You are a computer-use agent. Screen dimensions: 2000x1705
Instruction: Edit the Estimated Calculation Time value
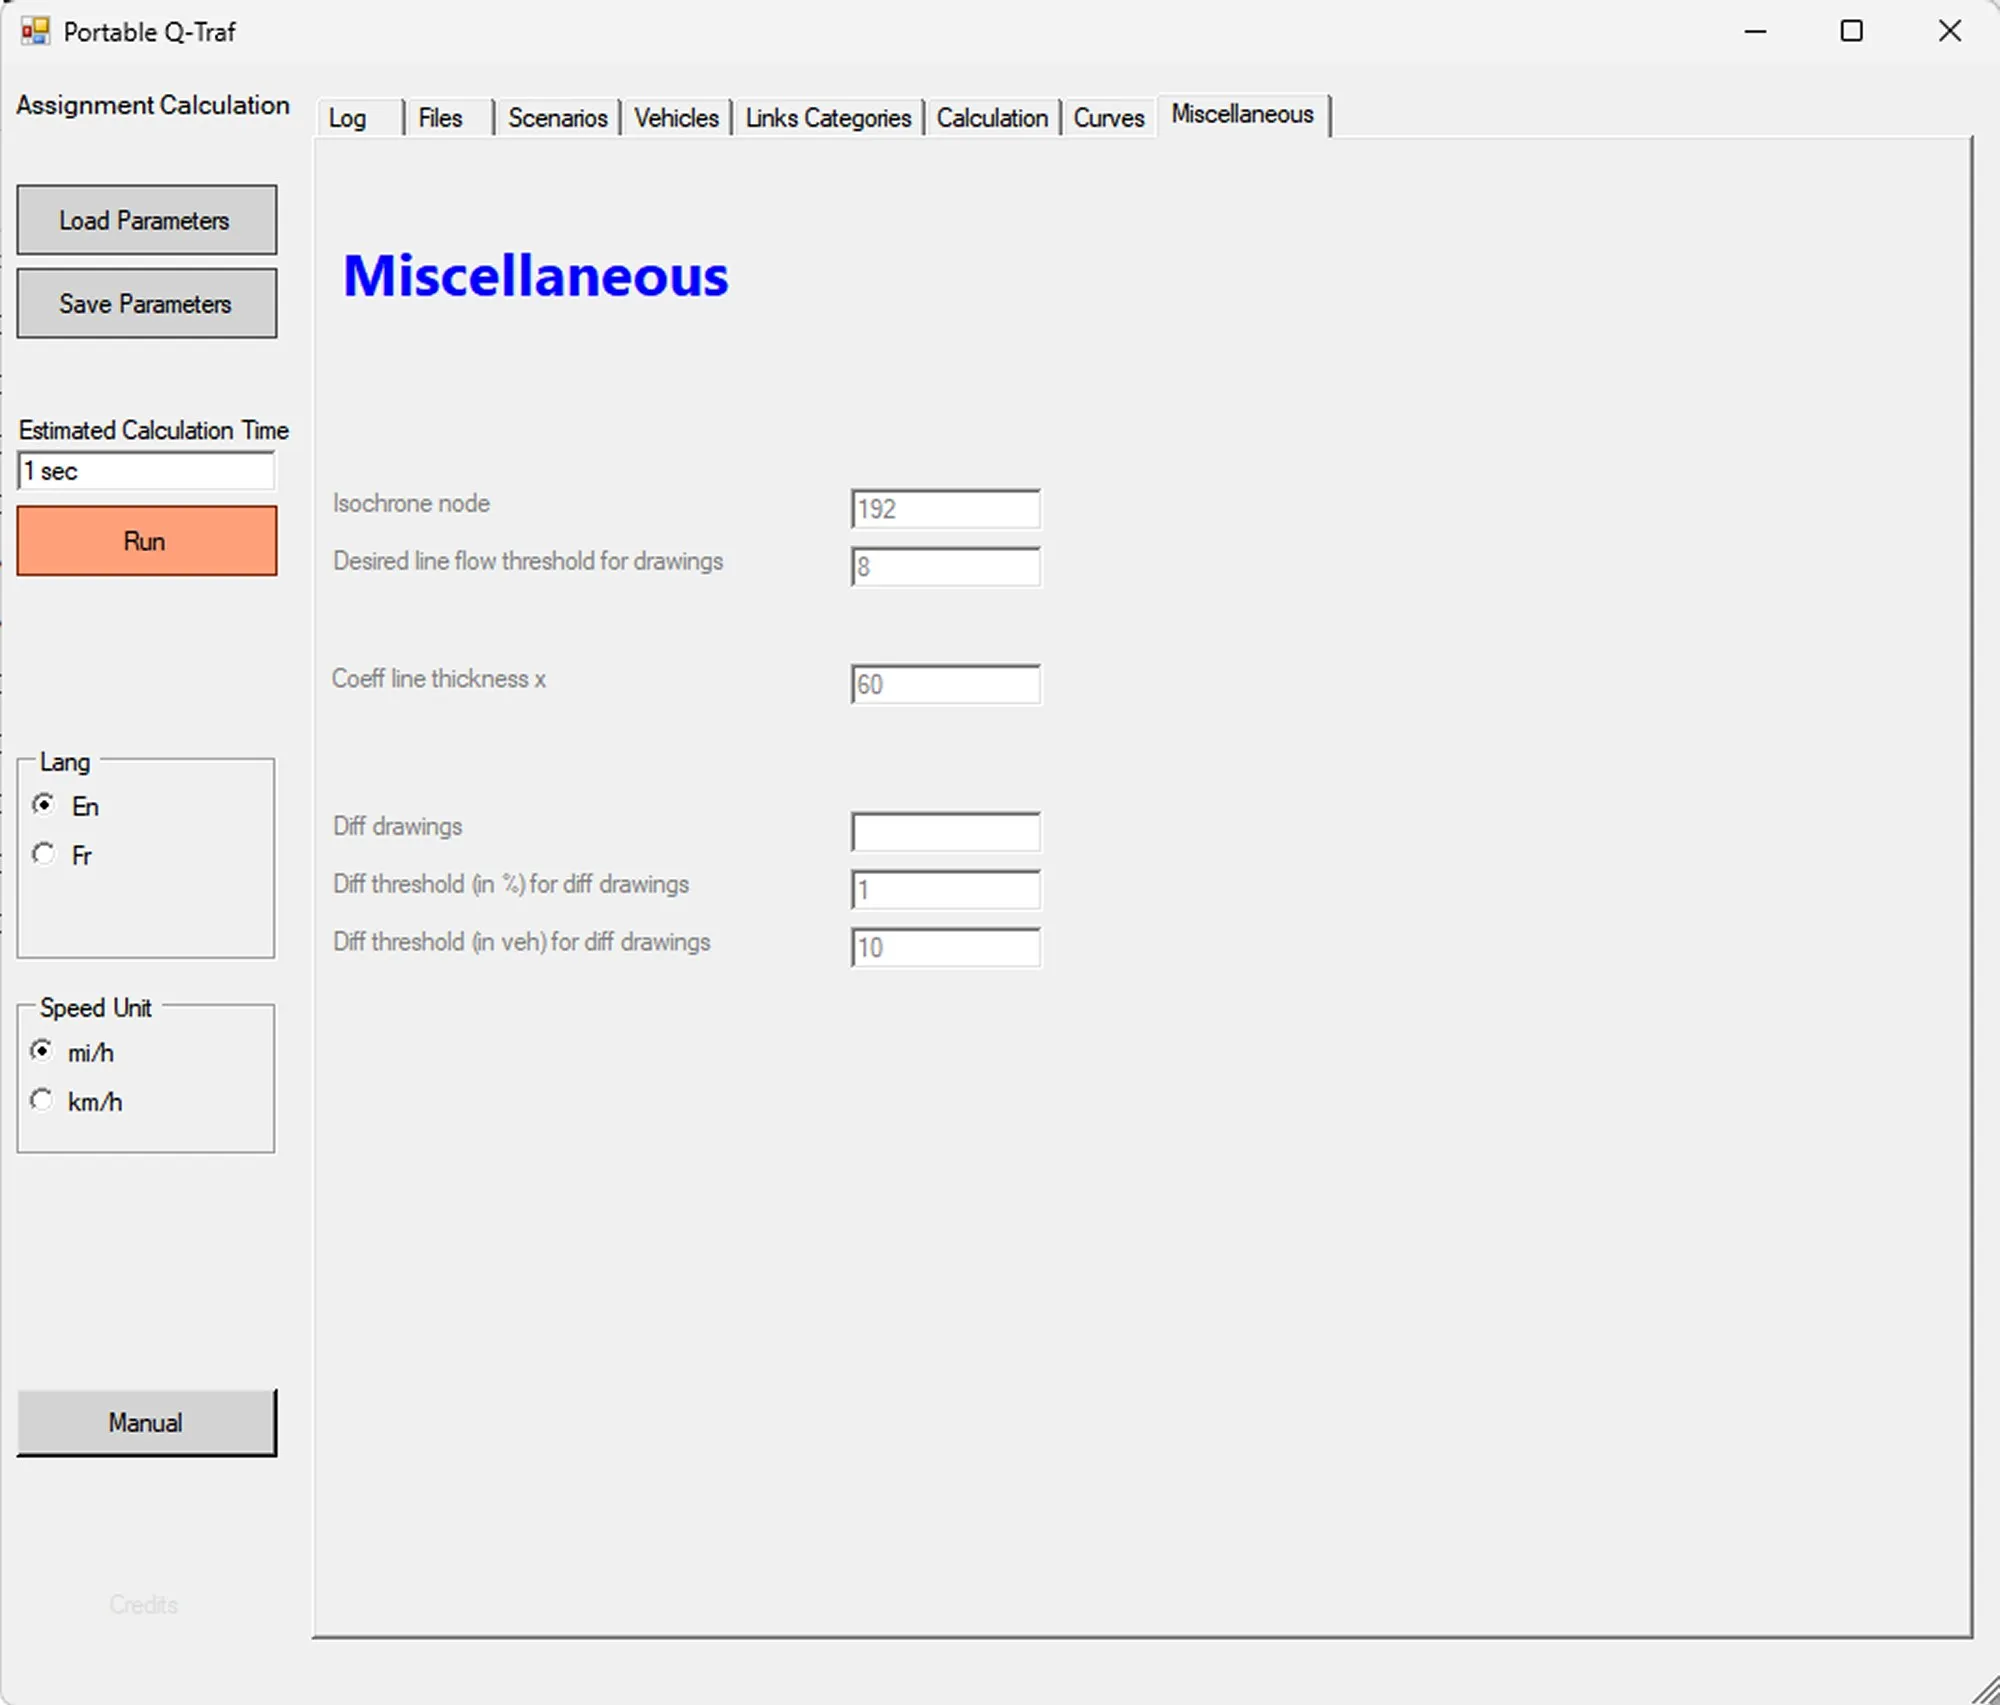146,470
